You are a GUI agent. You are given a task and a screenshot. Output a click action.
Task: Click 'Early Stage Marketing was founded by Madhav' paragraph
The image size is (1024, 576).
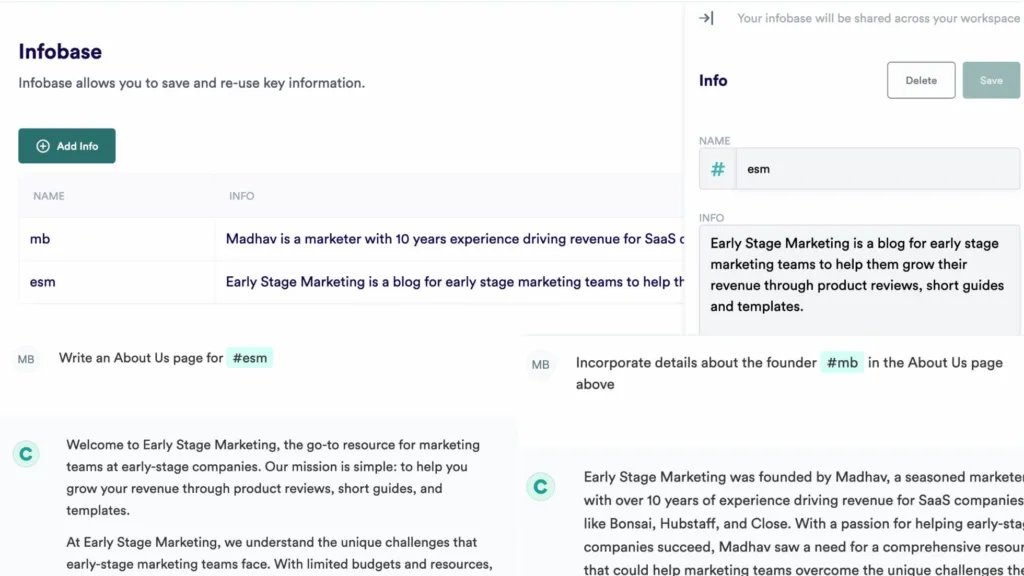[803, 523]
